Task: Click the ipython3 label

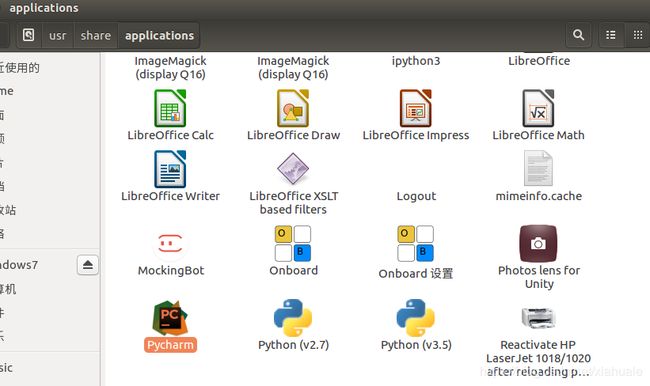Action: (416, 61)
